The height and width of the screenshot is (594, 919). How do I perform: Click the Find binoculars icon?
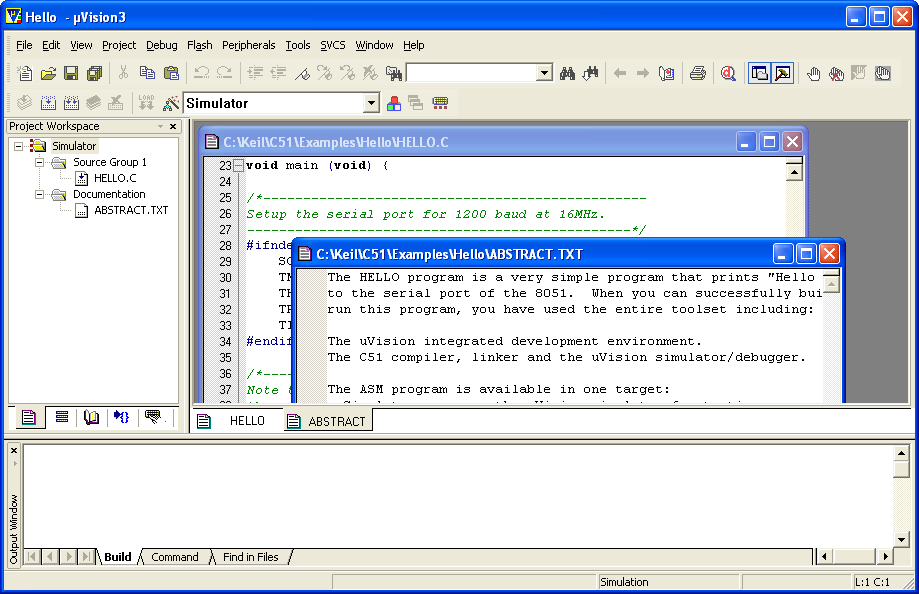(567, 73)
